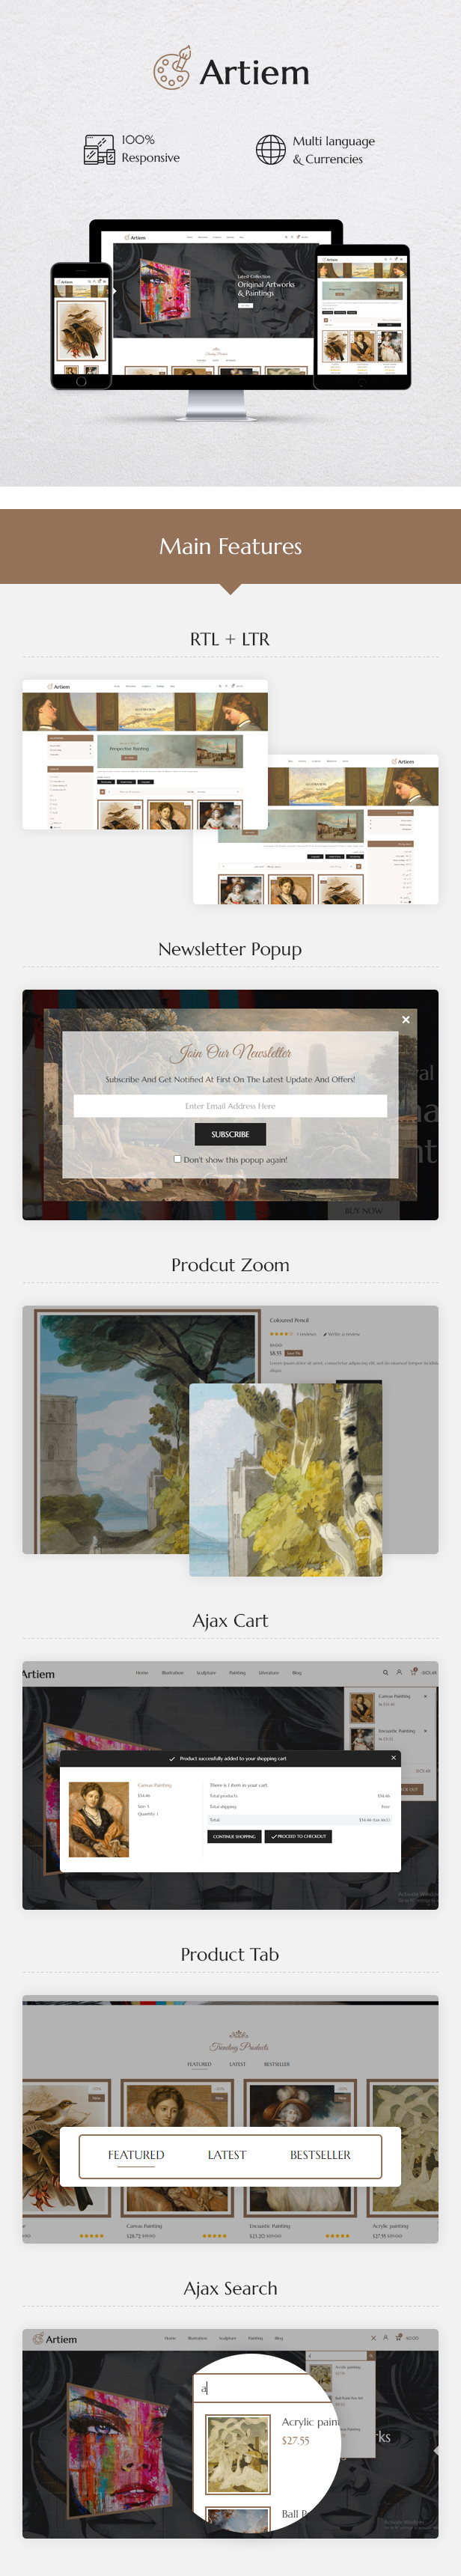Image resolution: width=461 pixels, height=2576 pixels.
Task: Click the search magnifier icon in Ajax Cart header
Action: (x=385, y=1672)
